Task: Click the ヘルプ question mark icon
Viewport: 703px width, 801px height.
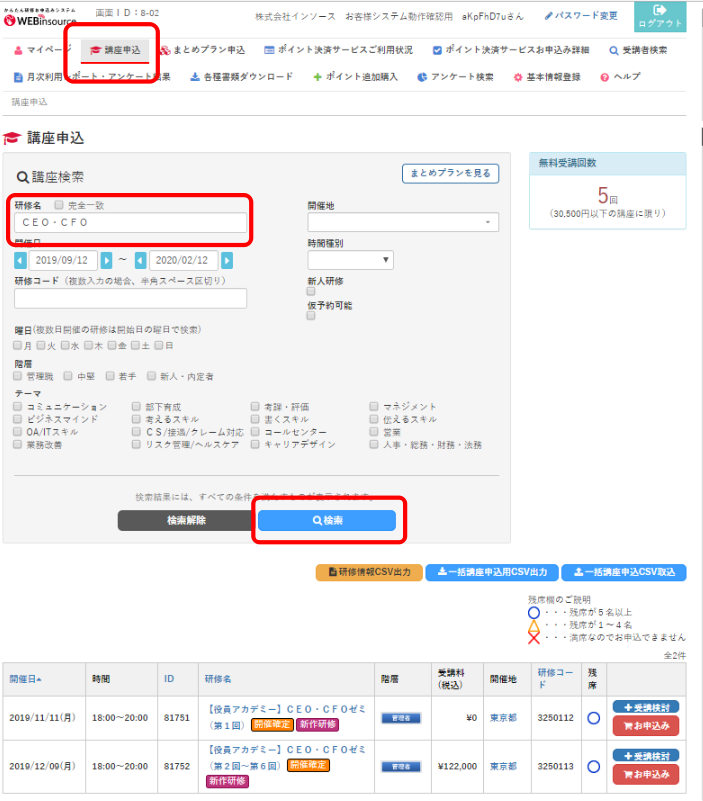Action: coord(604,77)
